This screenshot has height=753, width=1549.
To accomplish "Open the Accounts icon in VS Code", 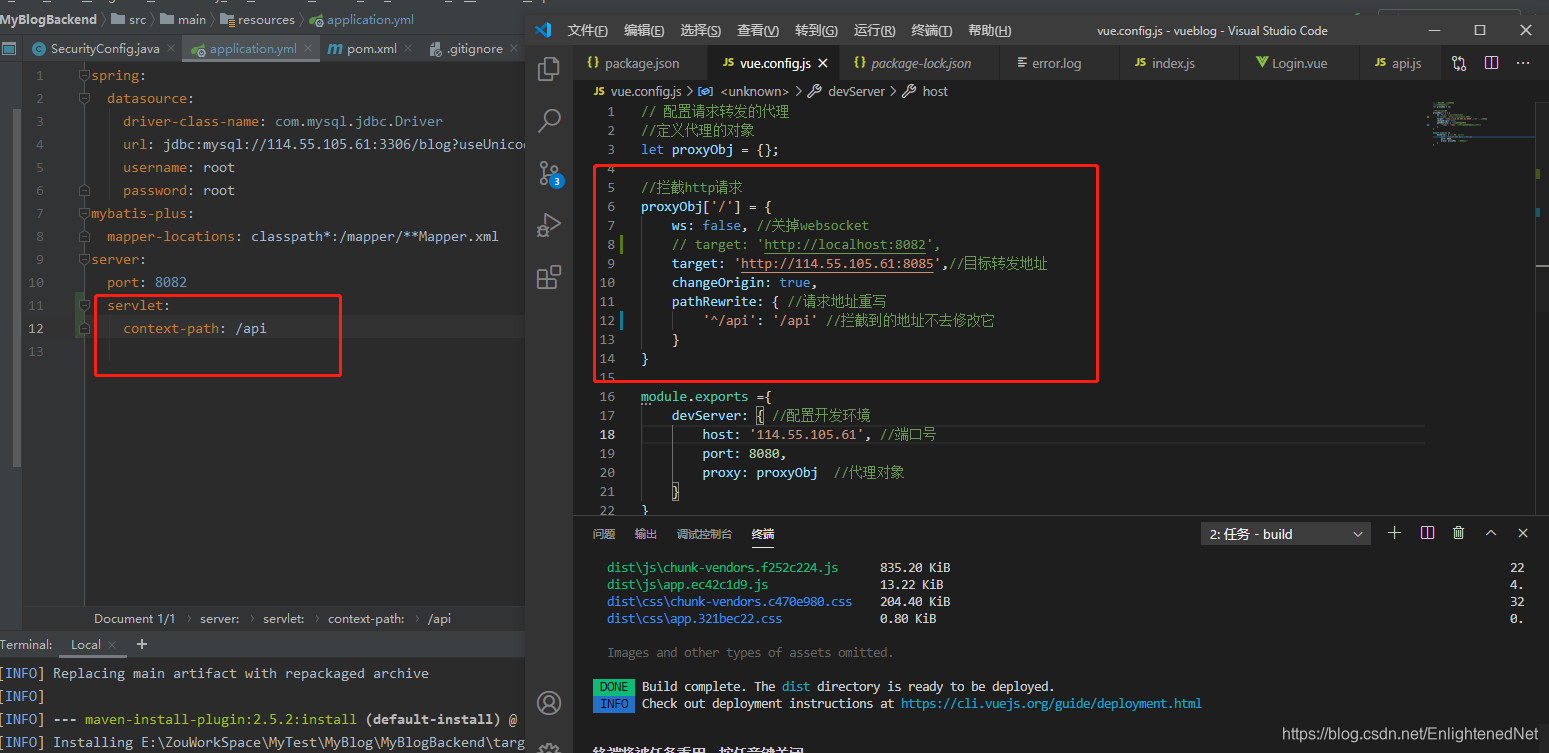I will 549,703.
